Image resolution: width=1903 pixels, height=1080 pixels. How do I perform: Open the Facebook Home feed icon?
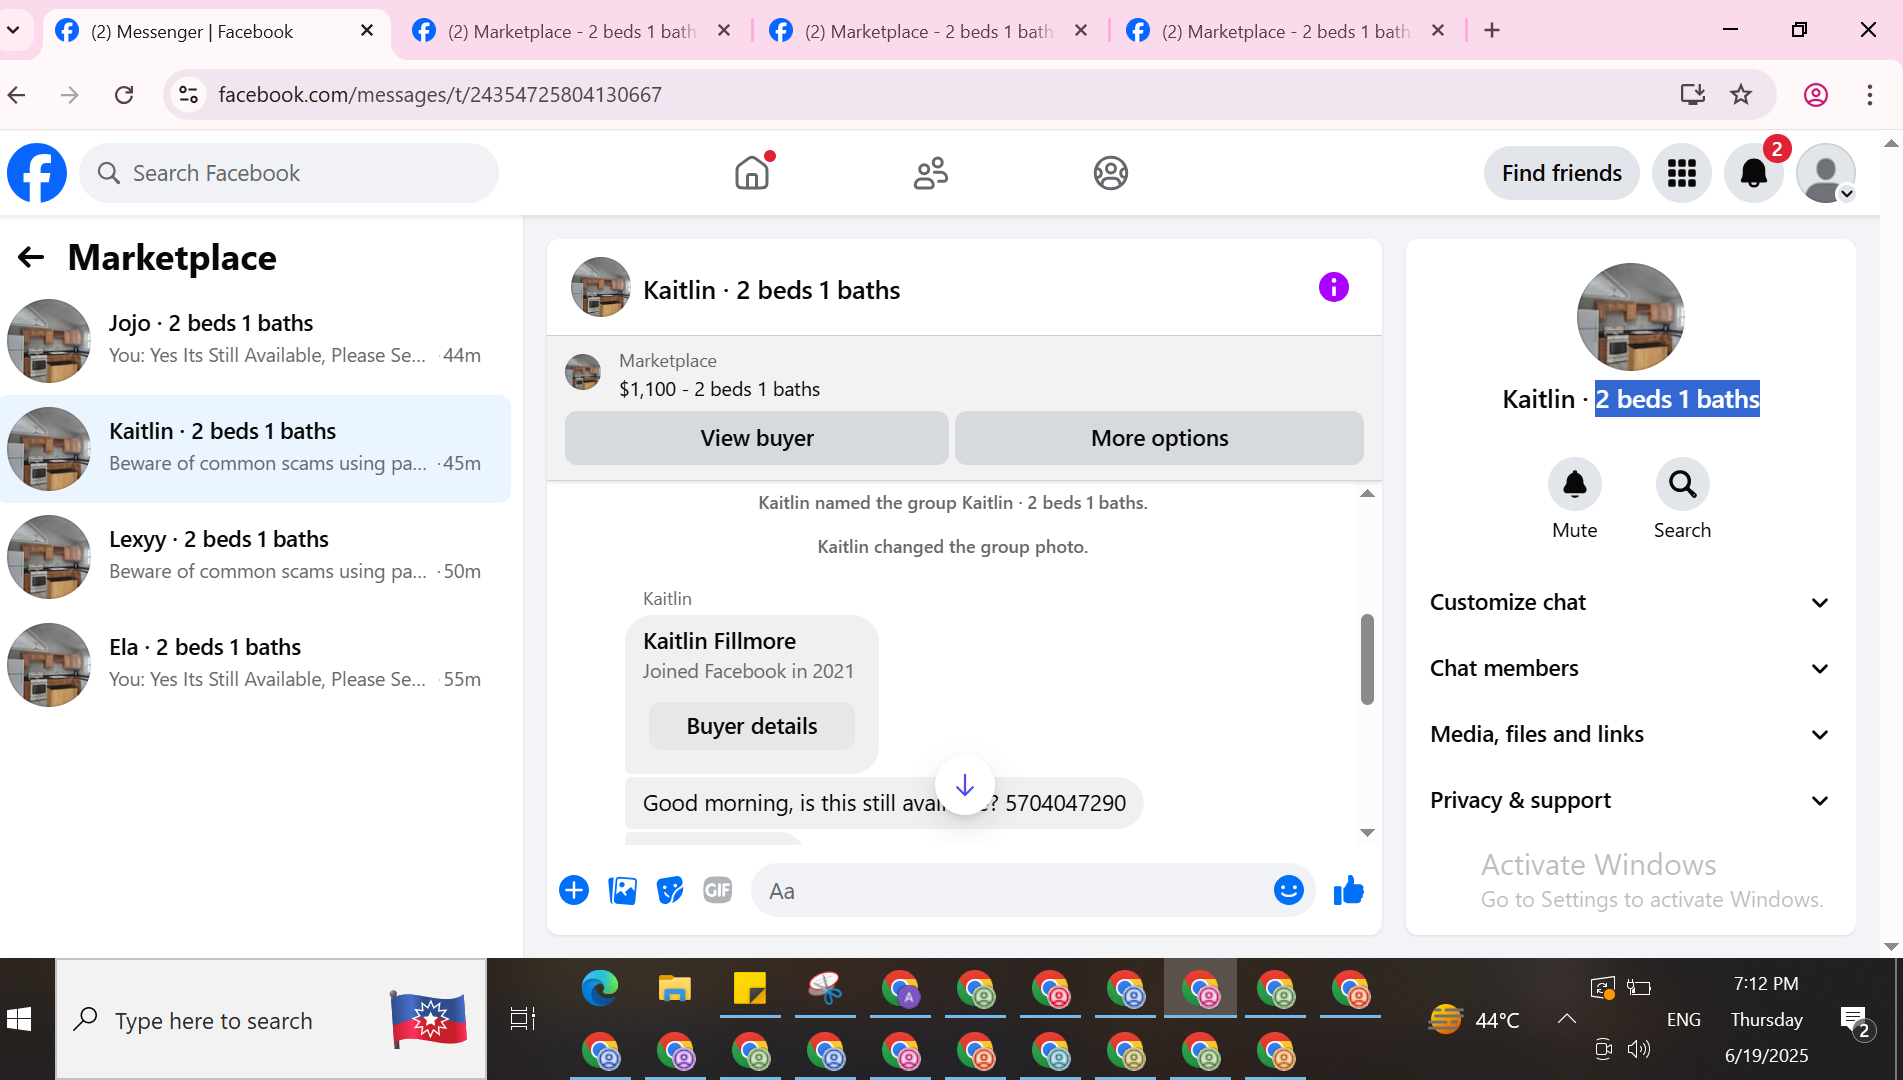752,173
